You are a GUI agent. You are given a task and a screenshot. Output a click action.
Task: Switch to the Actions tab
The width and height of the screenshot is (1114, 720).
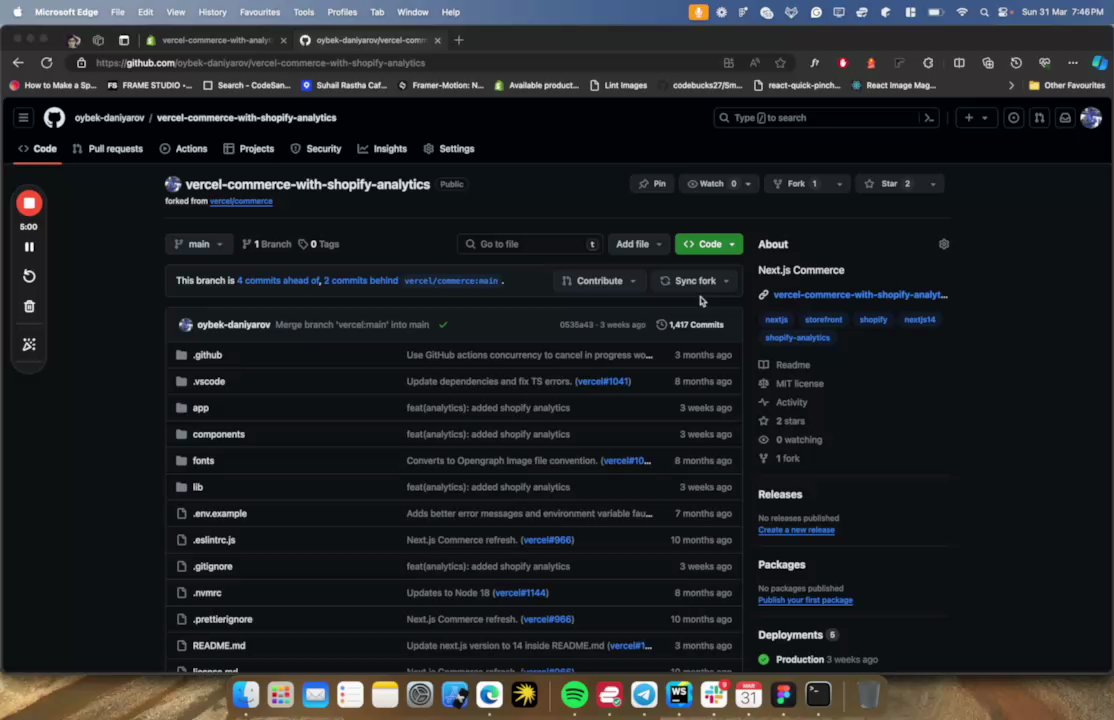click(x=183, y=149)
